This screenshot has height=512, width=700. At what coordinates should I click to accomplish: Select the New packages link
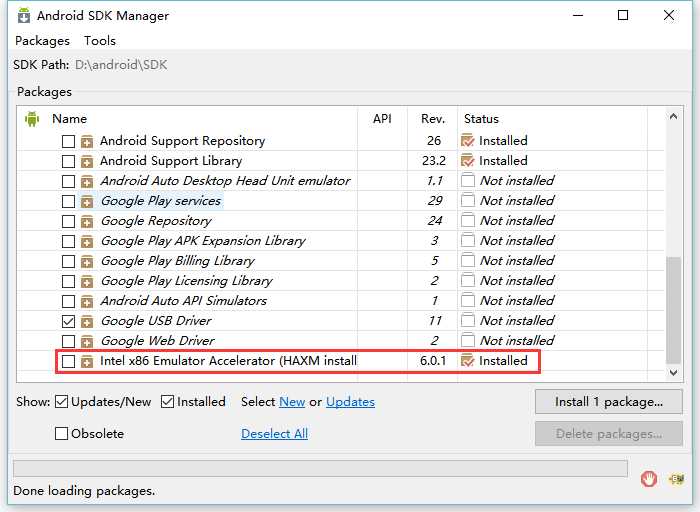tap(292, 402)
